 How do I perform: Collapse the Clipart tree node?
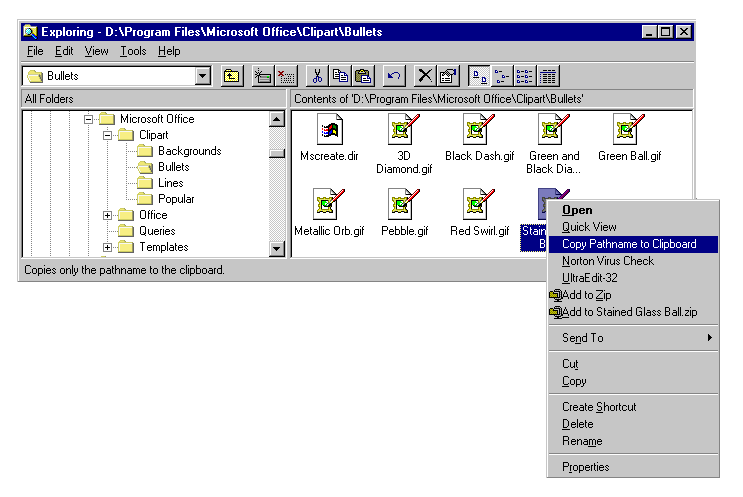(x=107, y=136)
